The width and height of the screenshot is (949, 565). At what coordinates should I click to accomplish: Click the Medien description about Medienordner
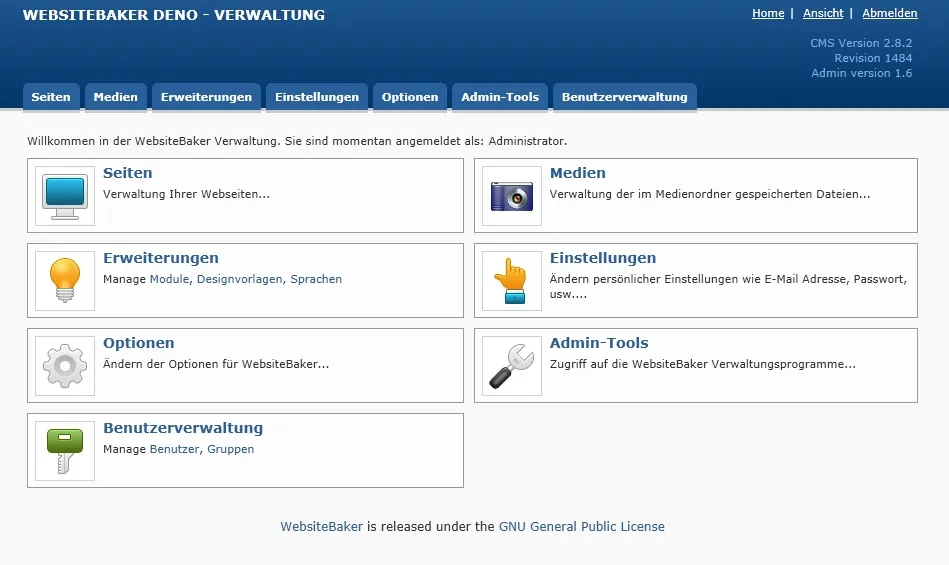(x=710, y=194)
